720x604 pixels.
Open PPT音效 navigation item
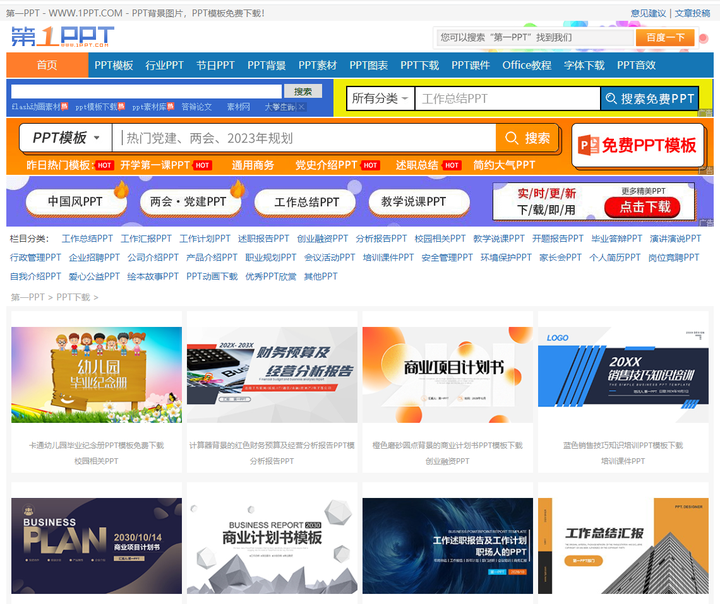[636, 65]
